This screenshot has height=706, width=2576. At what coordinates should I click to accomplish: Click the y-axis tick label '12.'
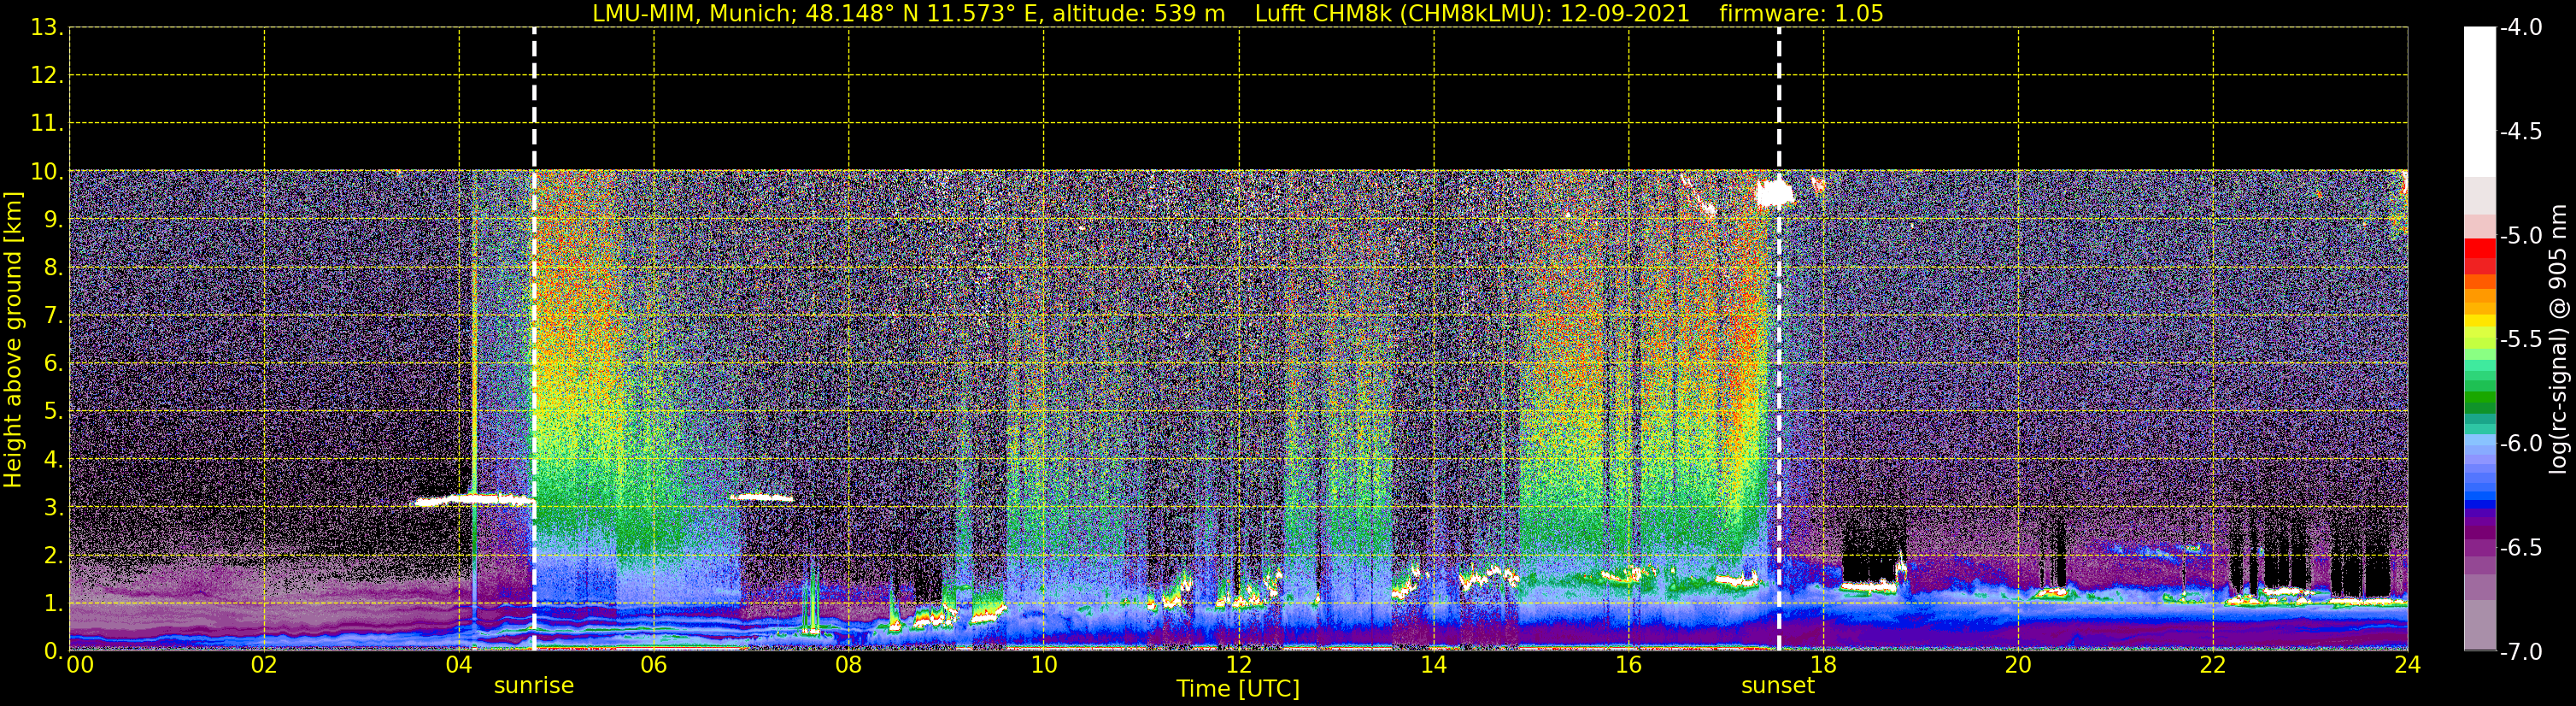(47, 75)
